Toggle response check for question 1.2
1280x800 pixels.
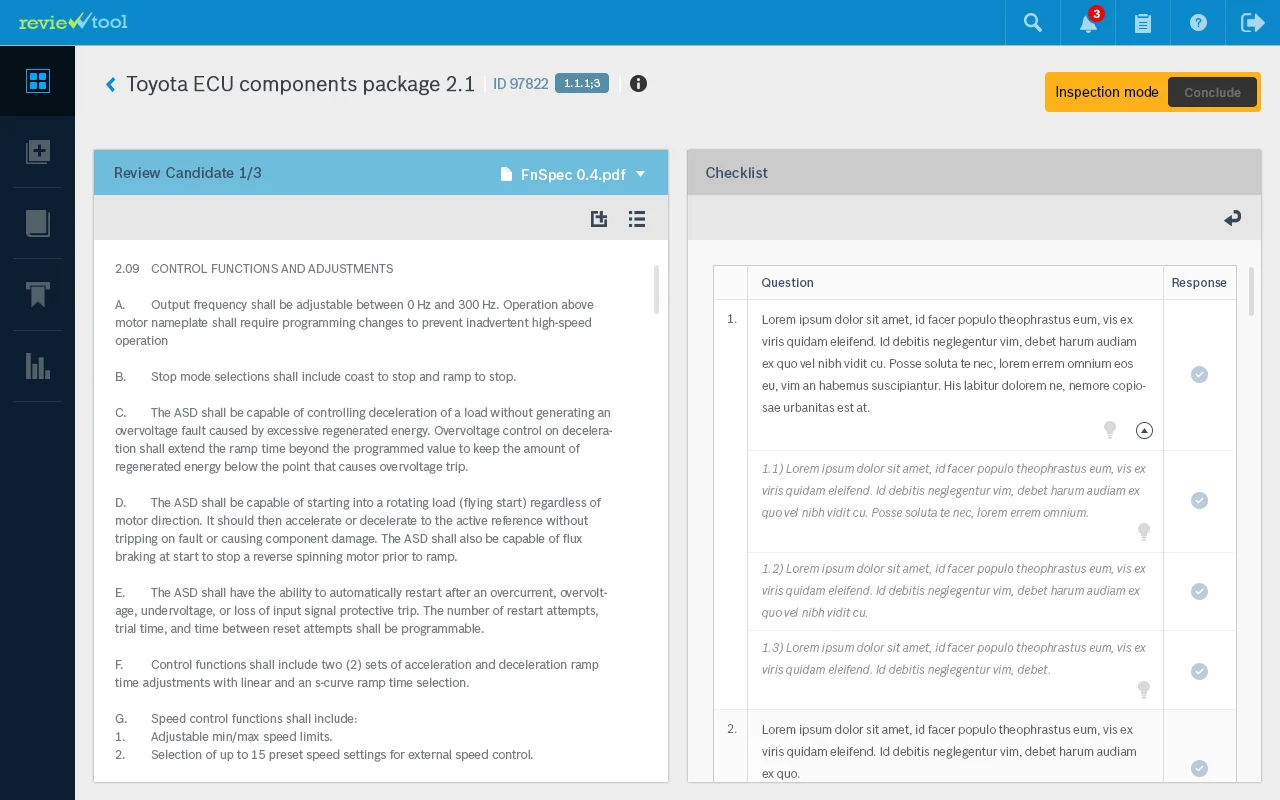(x=1199, y=591)
